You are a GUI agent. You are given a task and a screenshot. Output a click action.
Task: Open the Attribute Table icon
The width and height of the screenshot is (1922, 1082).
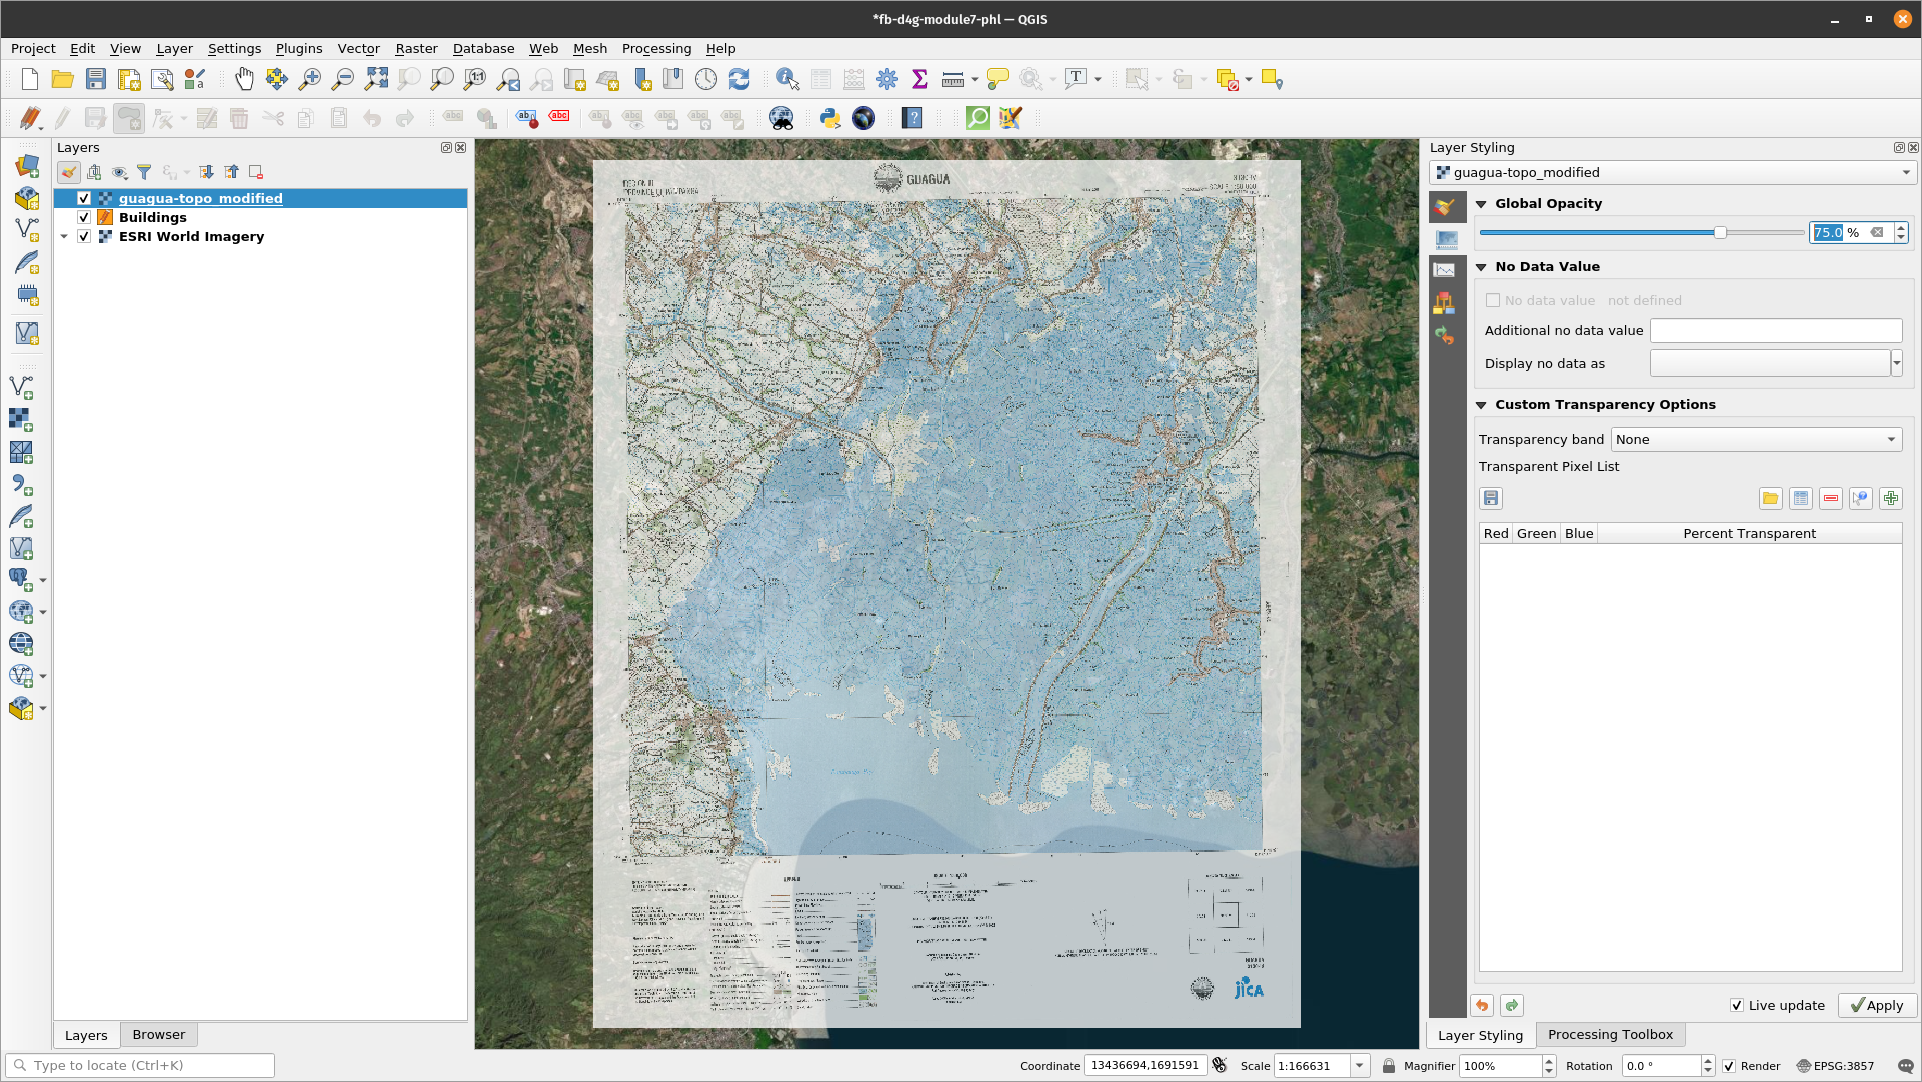pos(820,79)
